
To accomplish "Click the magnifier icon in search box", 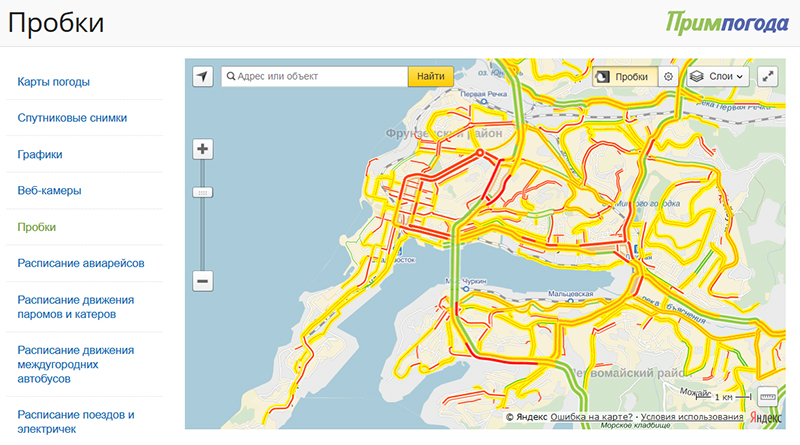I will [x=231, y=76].
